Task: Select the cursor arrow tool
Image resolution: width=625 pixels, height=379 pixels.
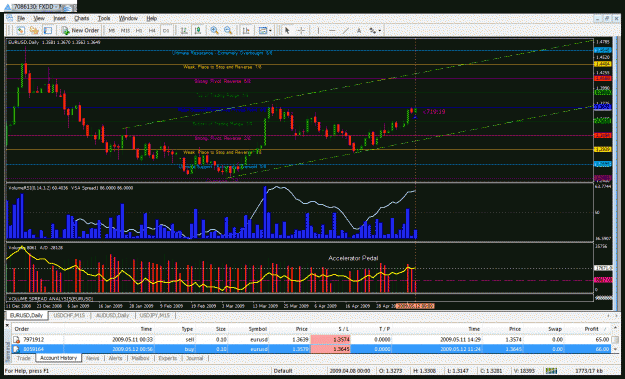Action: (x=287, y=30)
